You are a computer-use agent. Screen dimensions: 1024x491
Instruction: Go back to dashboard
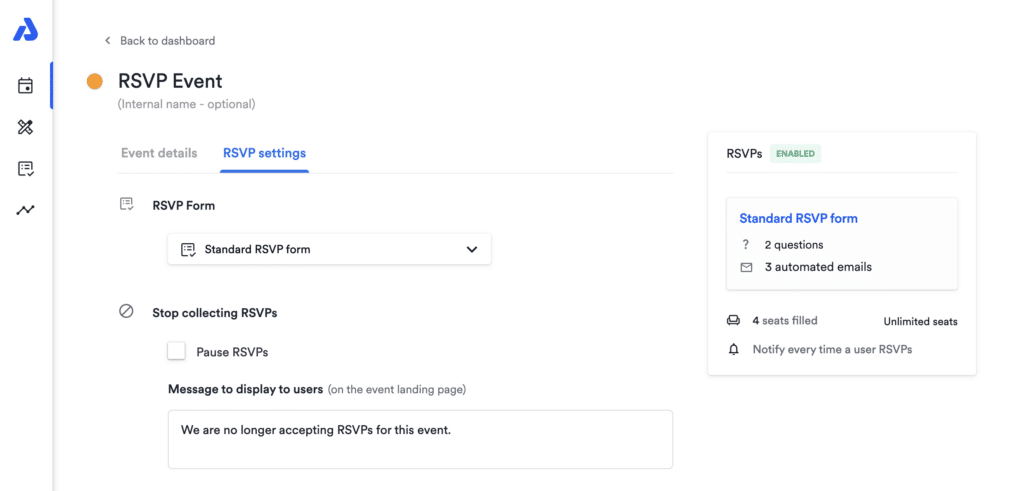click(167, 40)
